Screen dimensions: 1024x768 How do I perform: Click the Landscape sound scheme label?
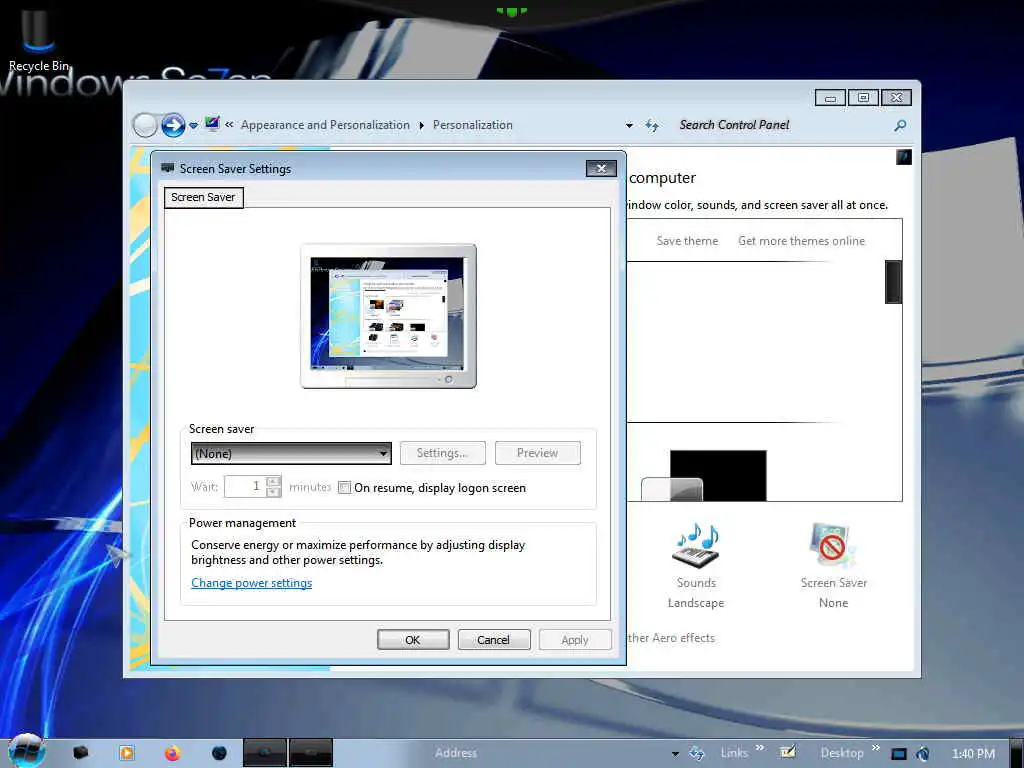click(696, 603)
